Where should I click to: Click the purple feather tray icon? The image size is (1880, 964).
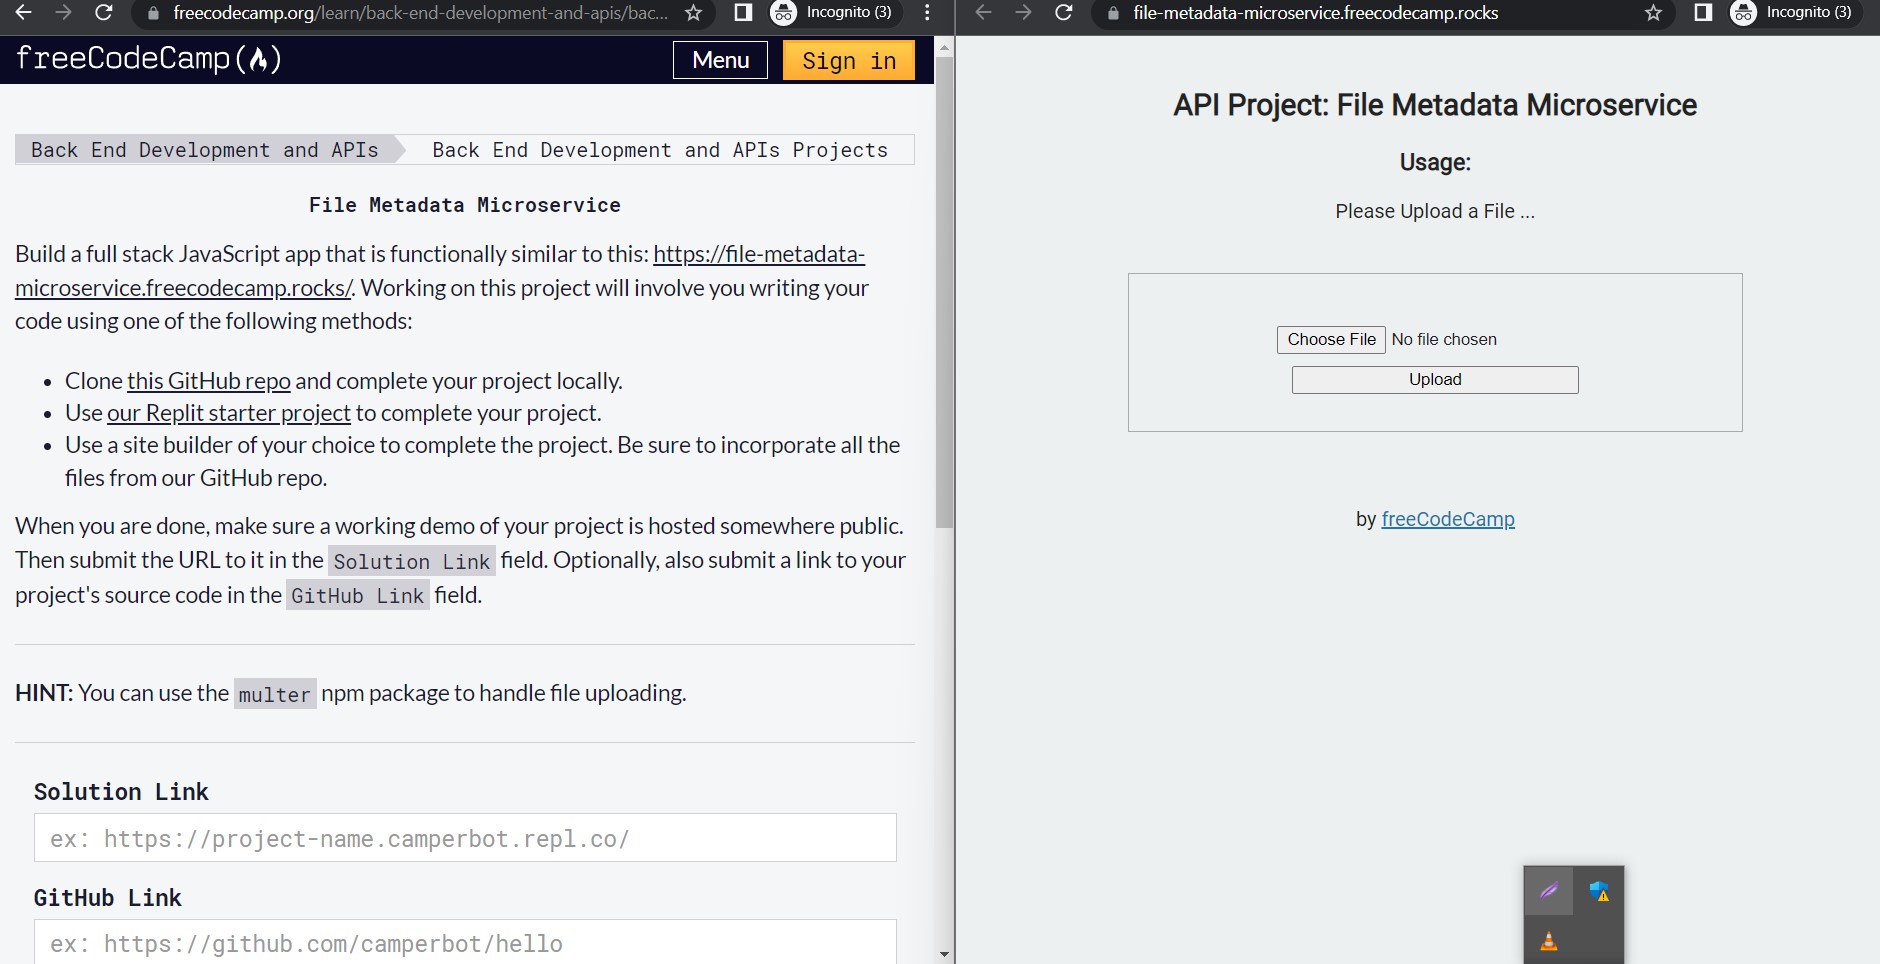1548,891
